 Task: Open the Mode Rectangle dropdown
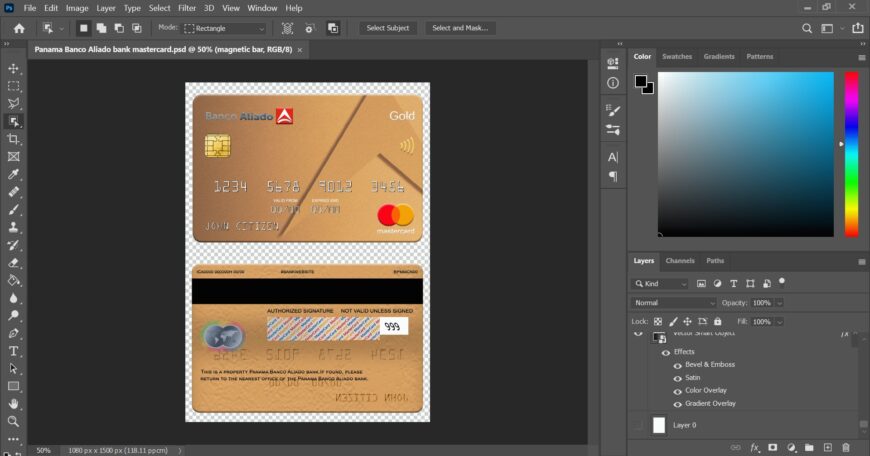tap(224, 28)
